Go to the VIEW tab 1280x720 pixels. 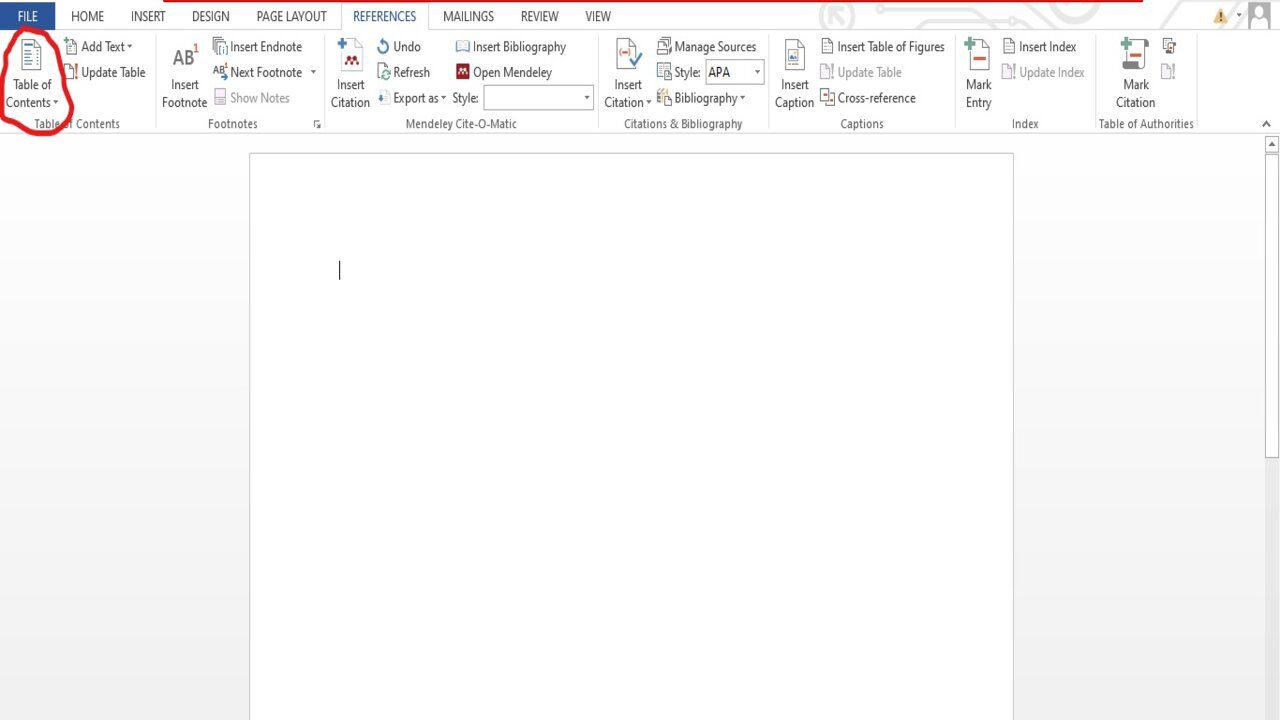[598, 16]
